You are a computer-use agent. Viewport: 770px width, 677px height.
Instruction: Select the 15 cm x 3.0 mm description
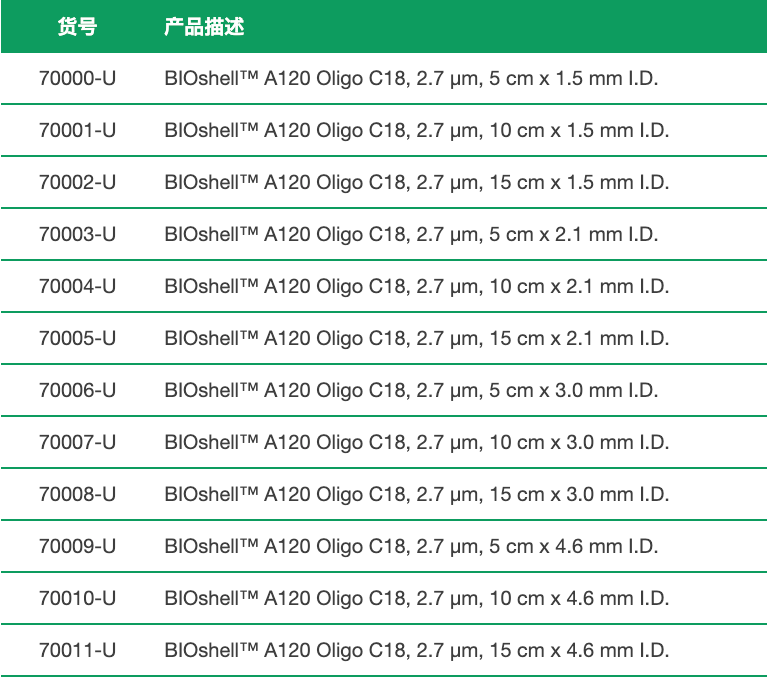point(417,495)
